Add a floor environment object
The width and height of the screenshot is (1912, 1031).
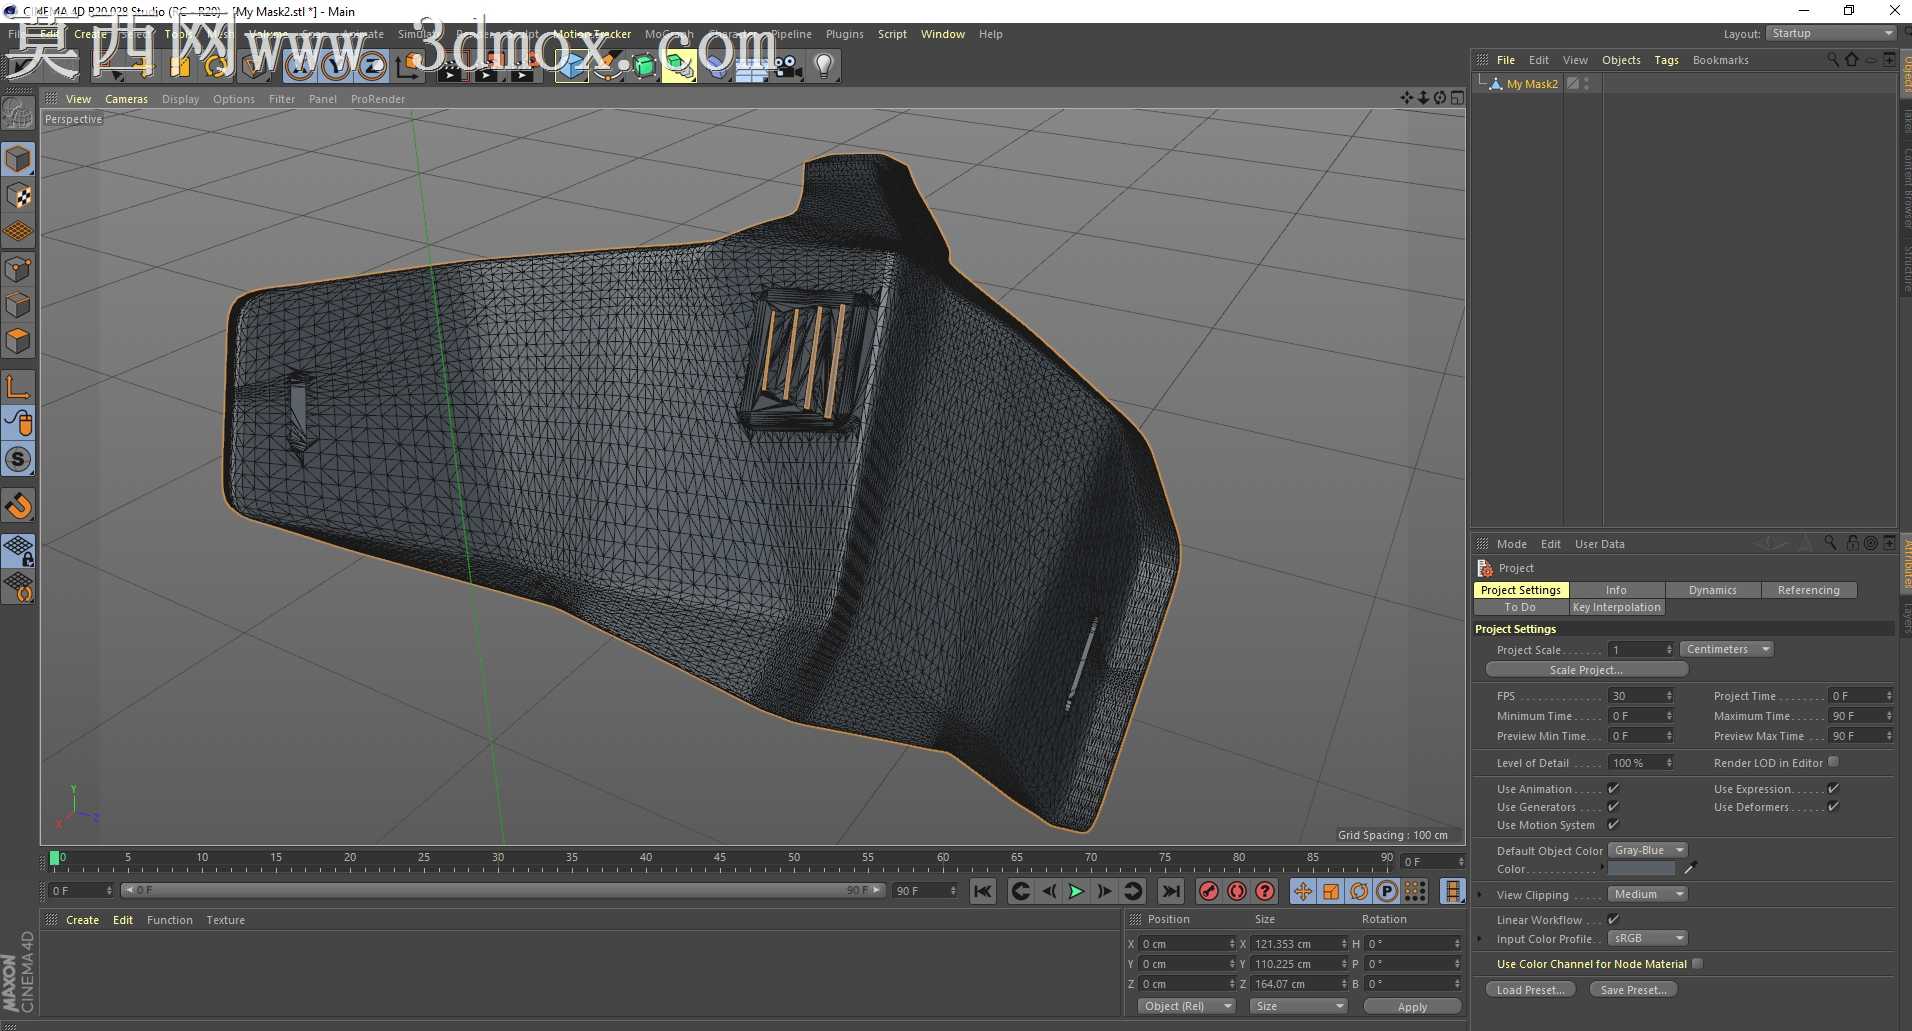(x=751, y=67)
